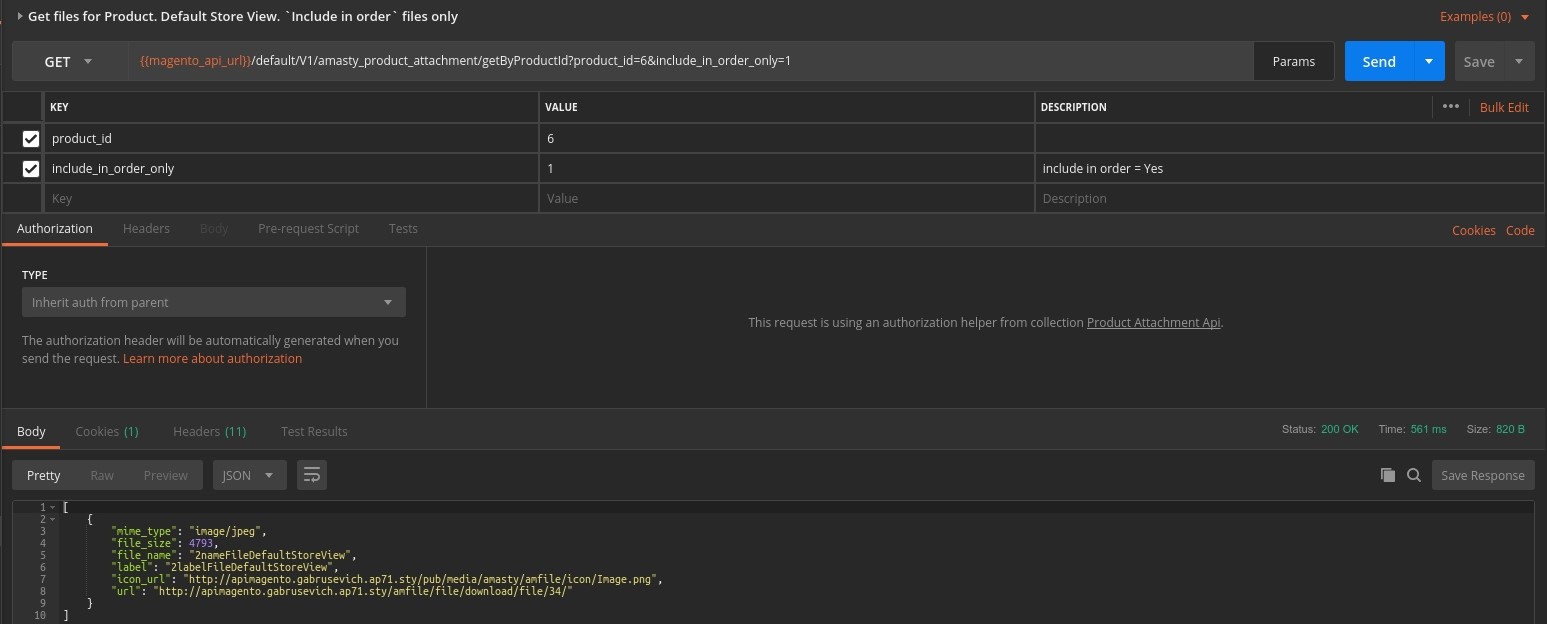Click the wrap lines icon in response toolbar
The width and height of the screenshot is (1547, 624).
tap(312, 475)
